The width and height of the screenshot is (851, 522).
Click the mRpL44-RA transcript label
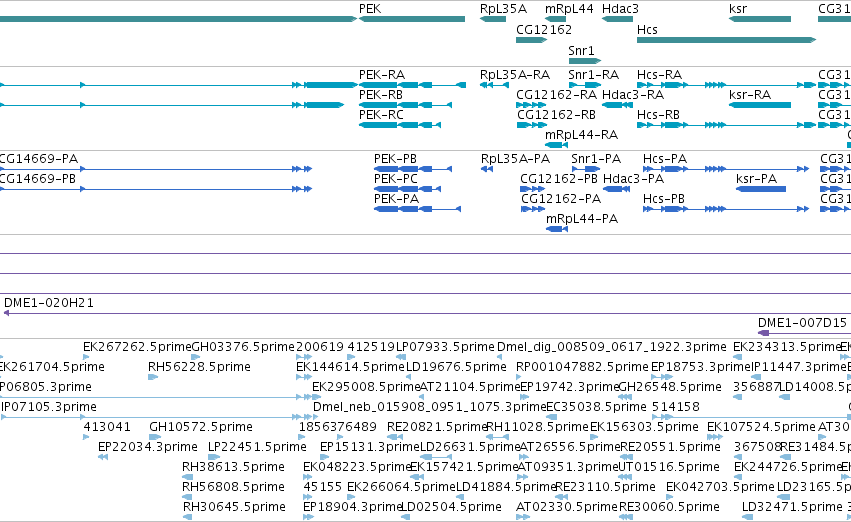point(581,135)
